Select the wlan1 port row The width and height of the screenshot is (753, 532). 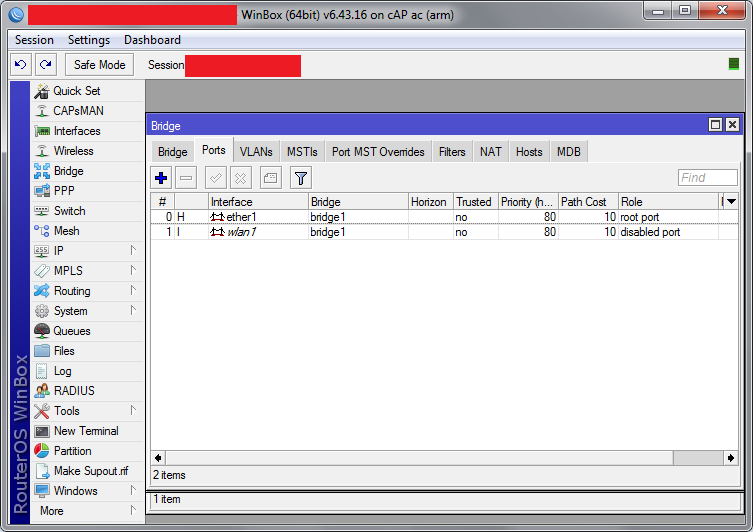coord(444,232)
